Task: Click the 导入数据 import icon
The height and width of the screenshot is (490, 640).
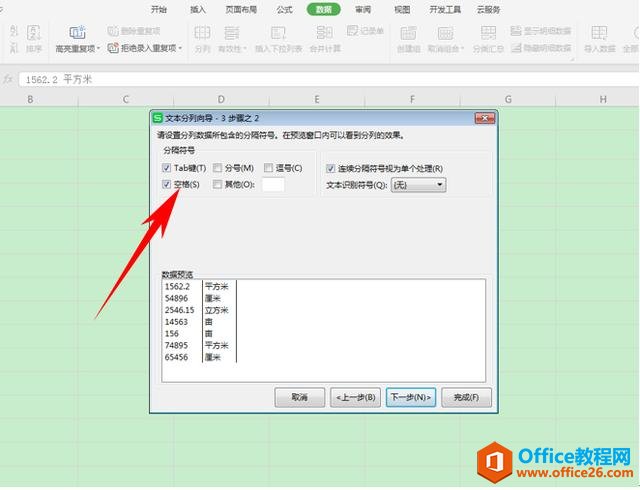Action: (x=599, y=33)
